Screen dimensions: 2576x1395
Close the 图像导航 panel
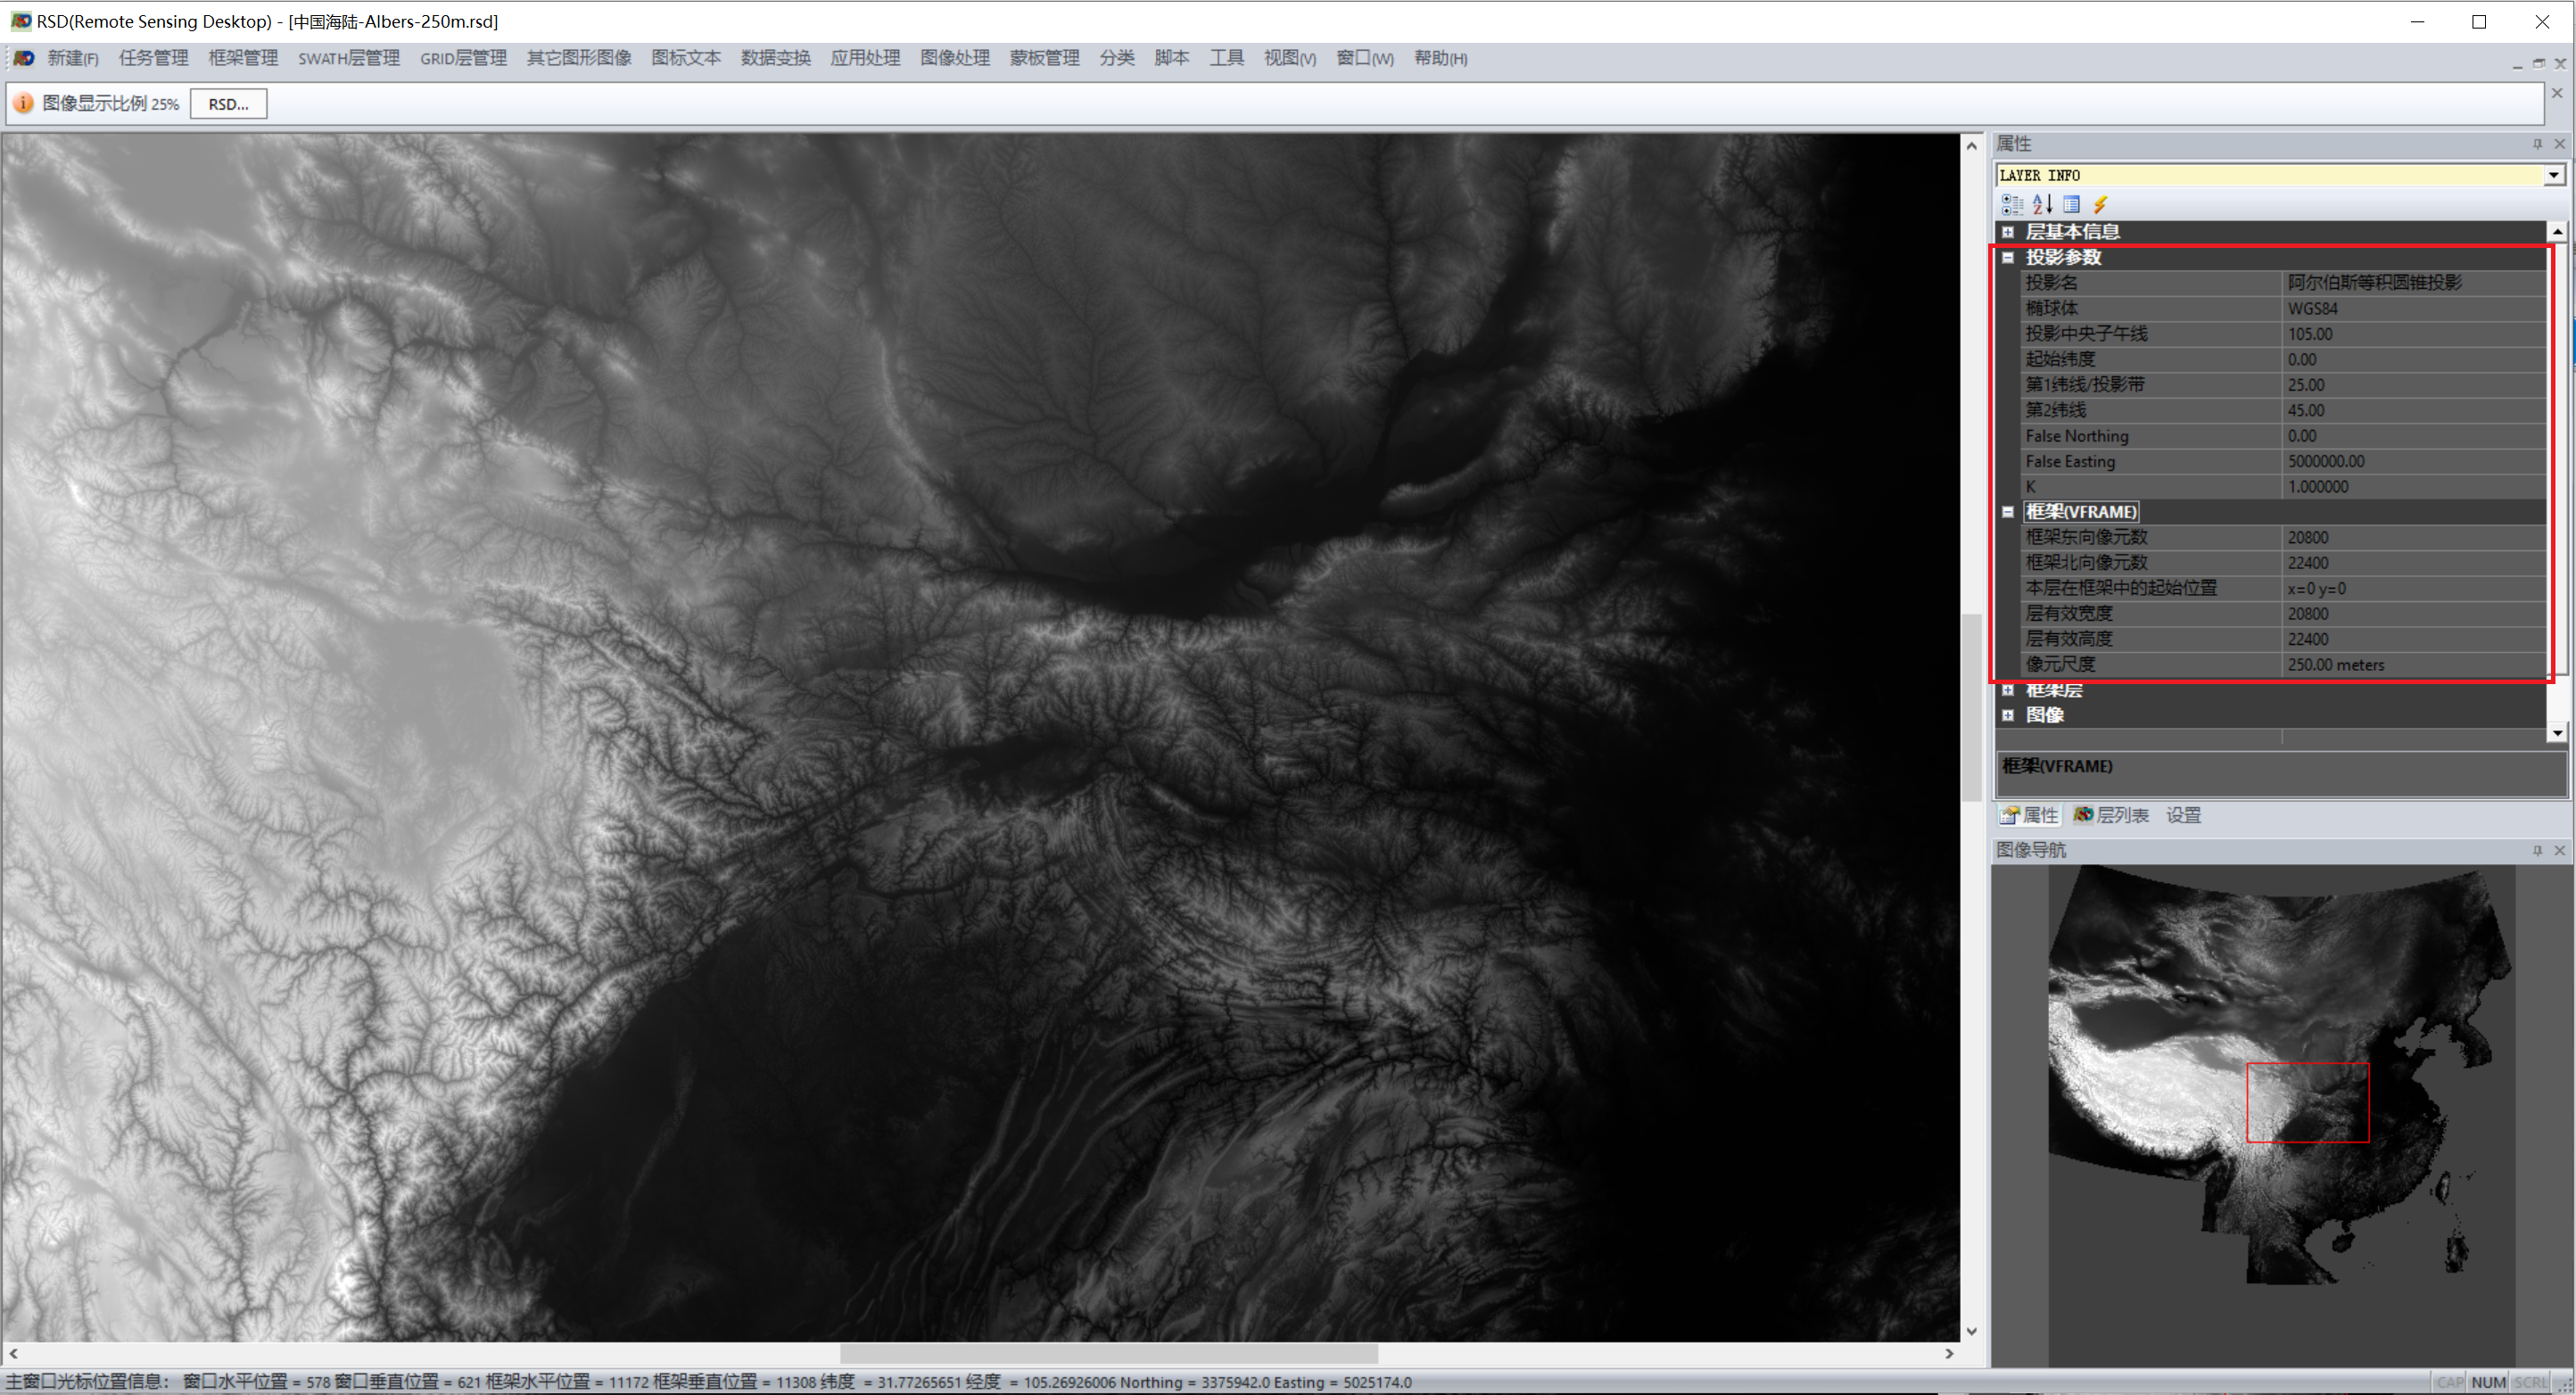2559,850
